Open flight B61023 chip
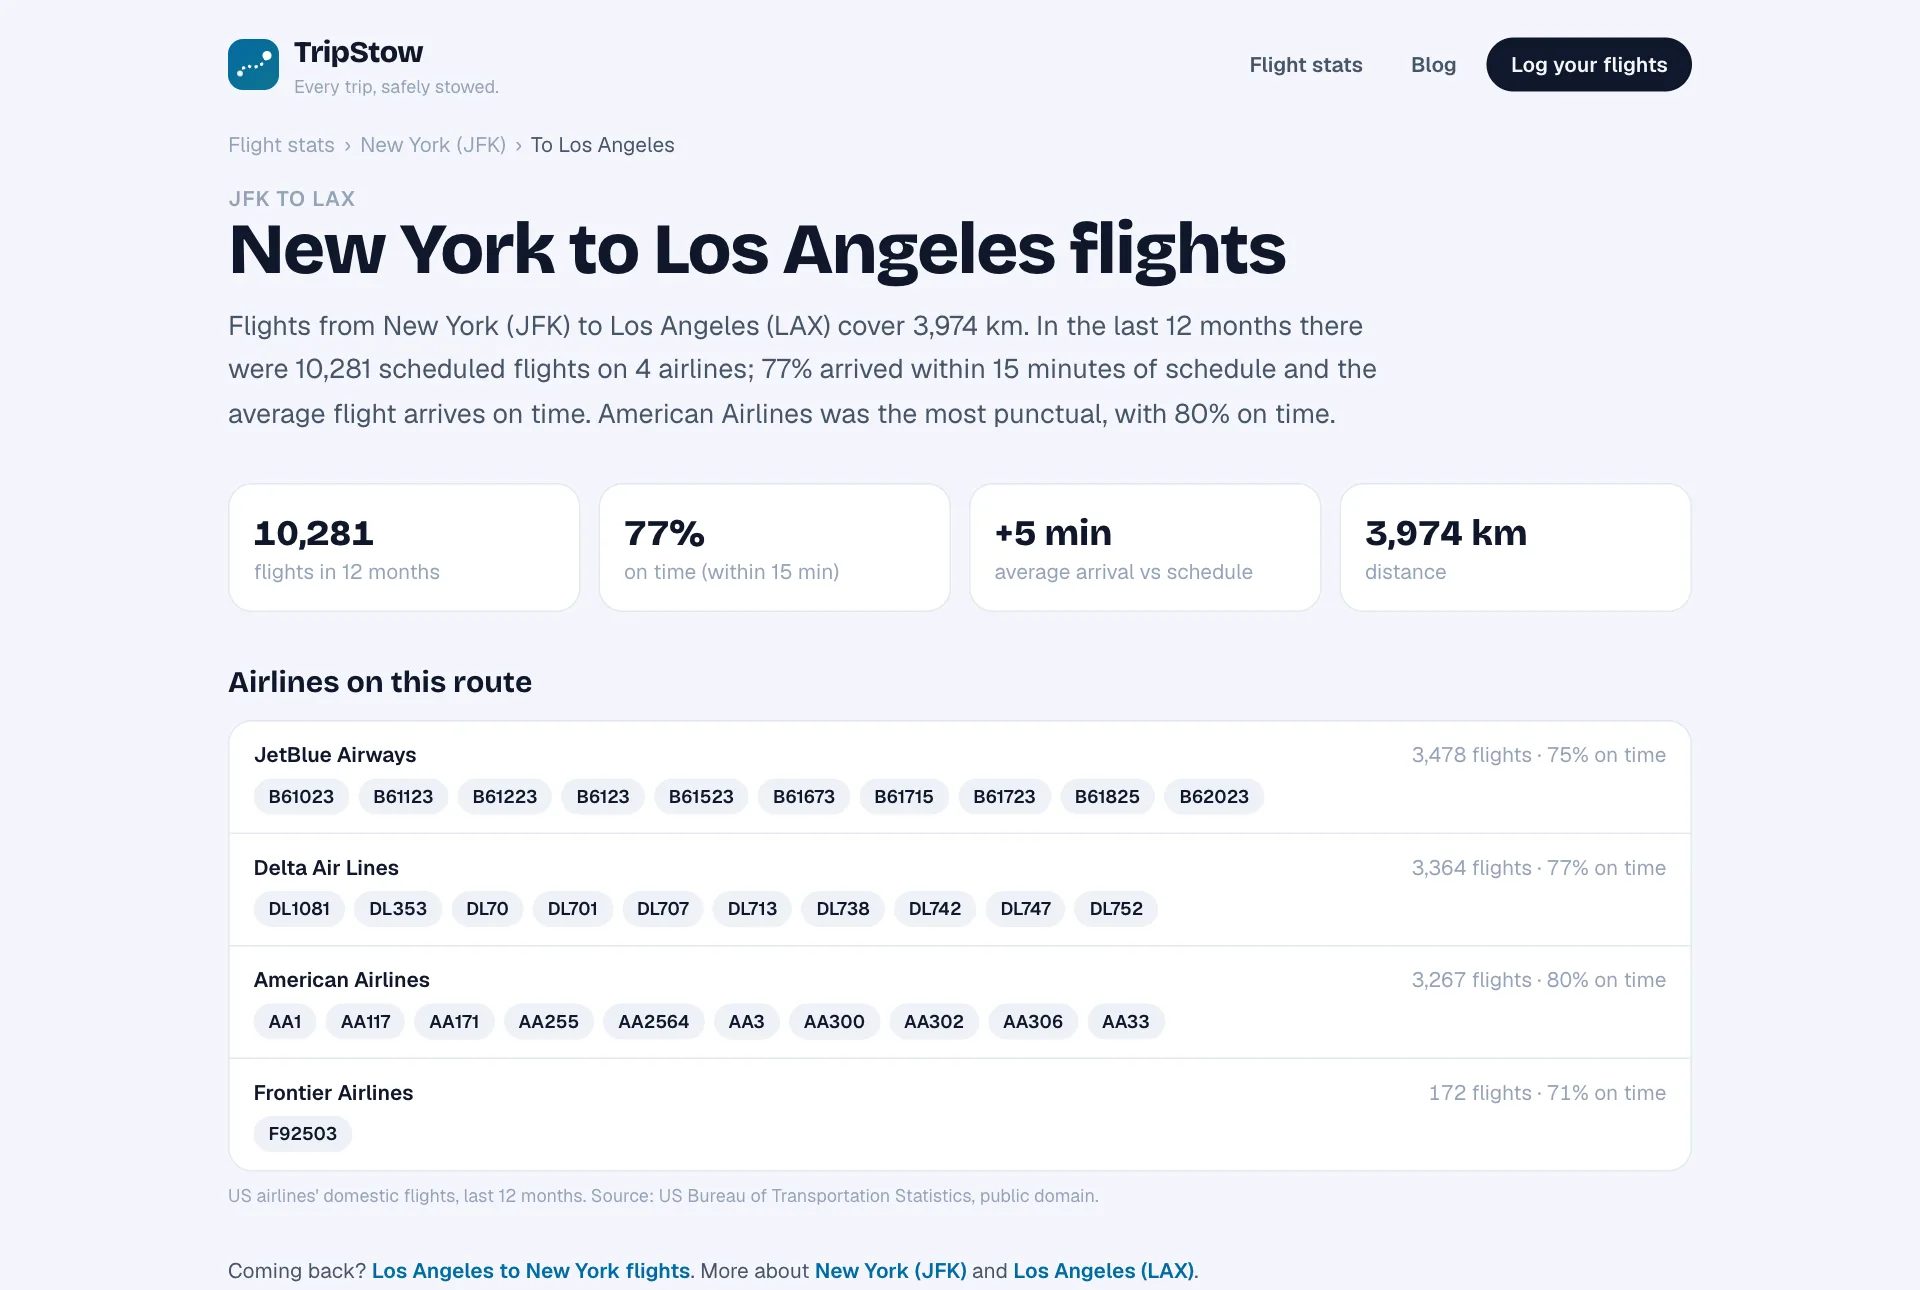The image size is (1920, 1290). [301, 797]
